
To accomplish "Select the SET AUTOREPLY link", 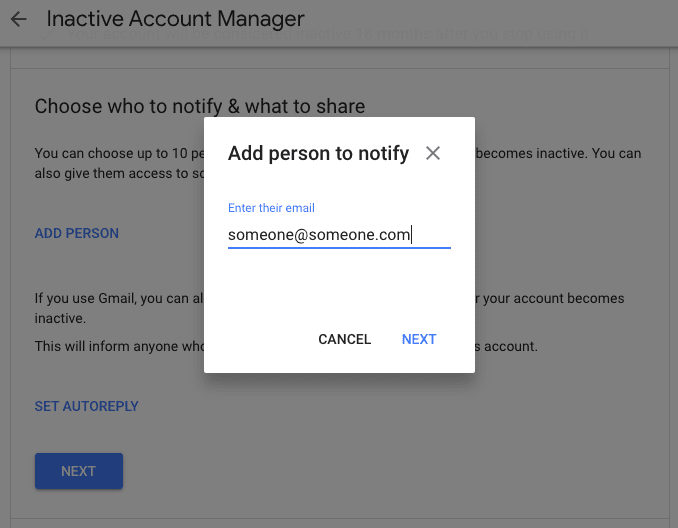I will click(x=87, y=406).
